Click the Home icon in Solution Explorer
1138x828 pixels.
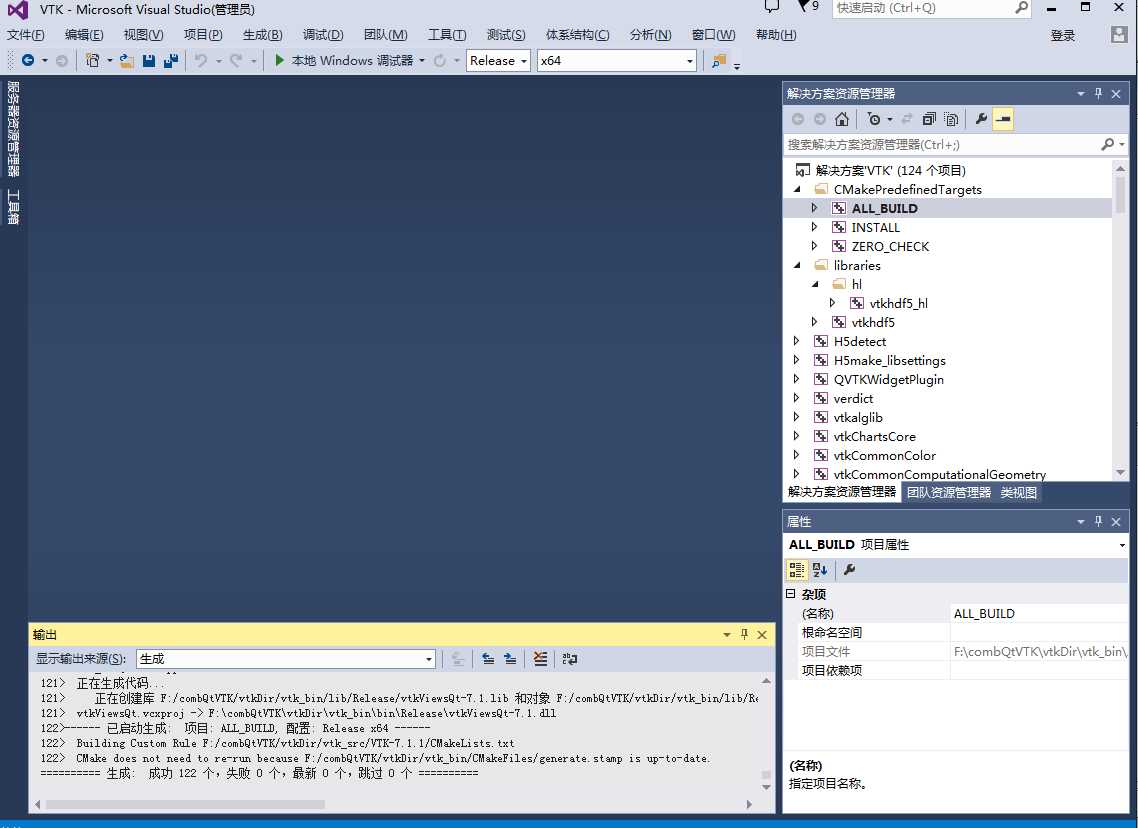(x=842, y=119)
